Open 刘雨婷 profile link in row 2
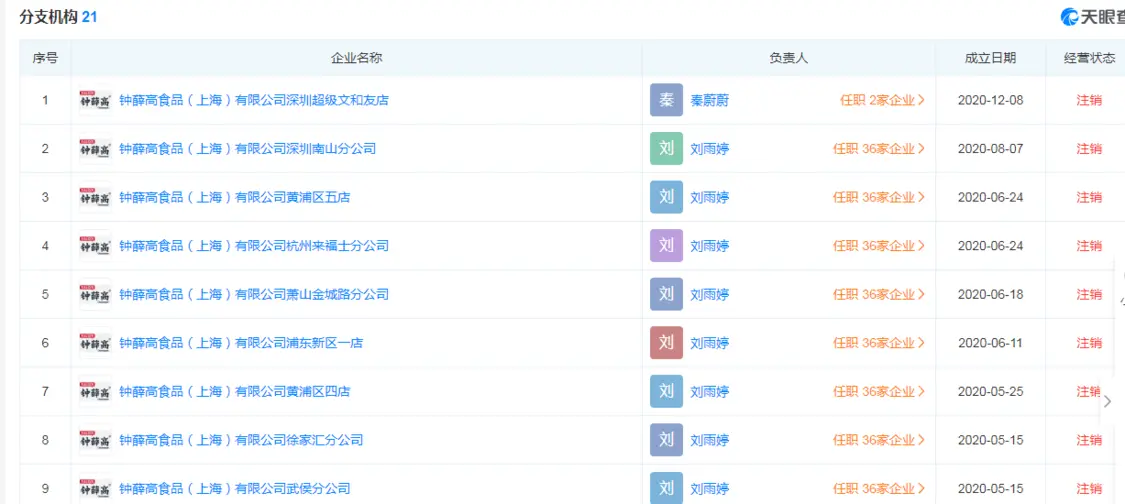The height and width of the screenshot is (504, 1125). (710, 149)
